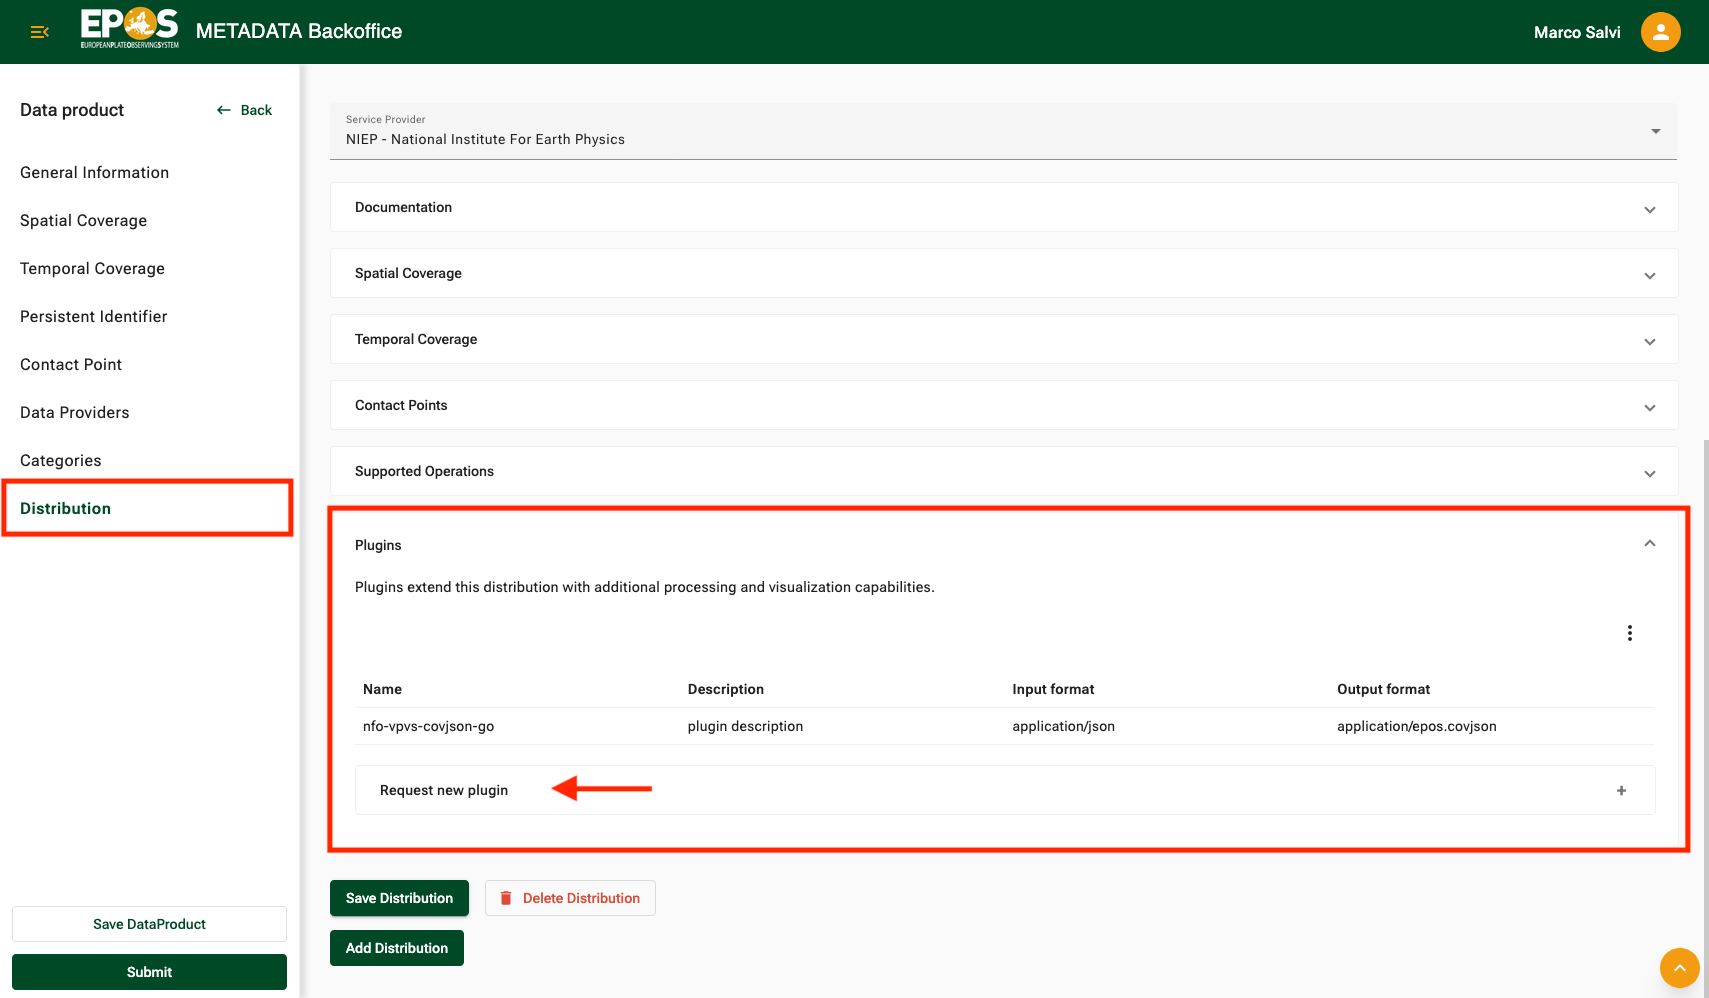Click the Save Distribution button

[398, 897]
